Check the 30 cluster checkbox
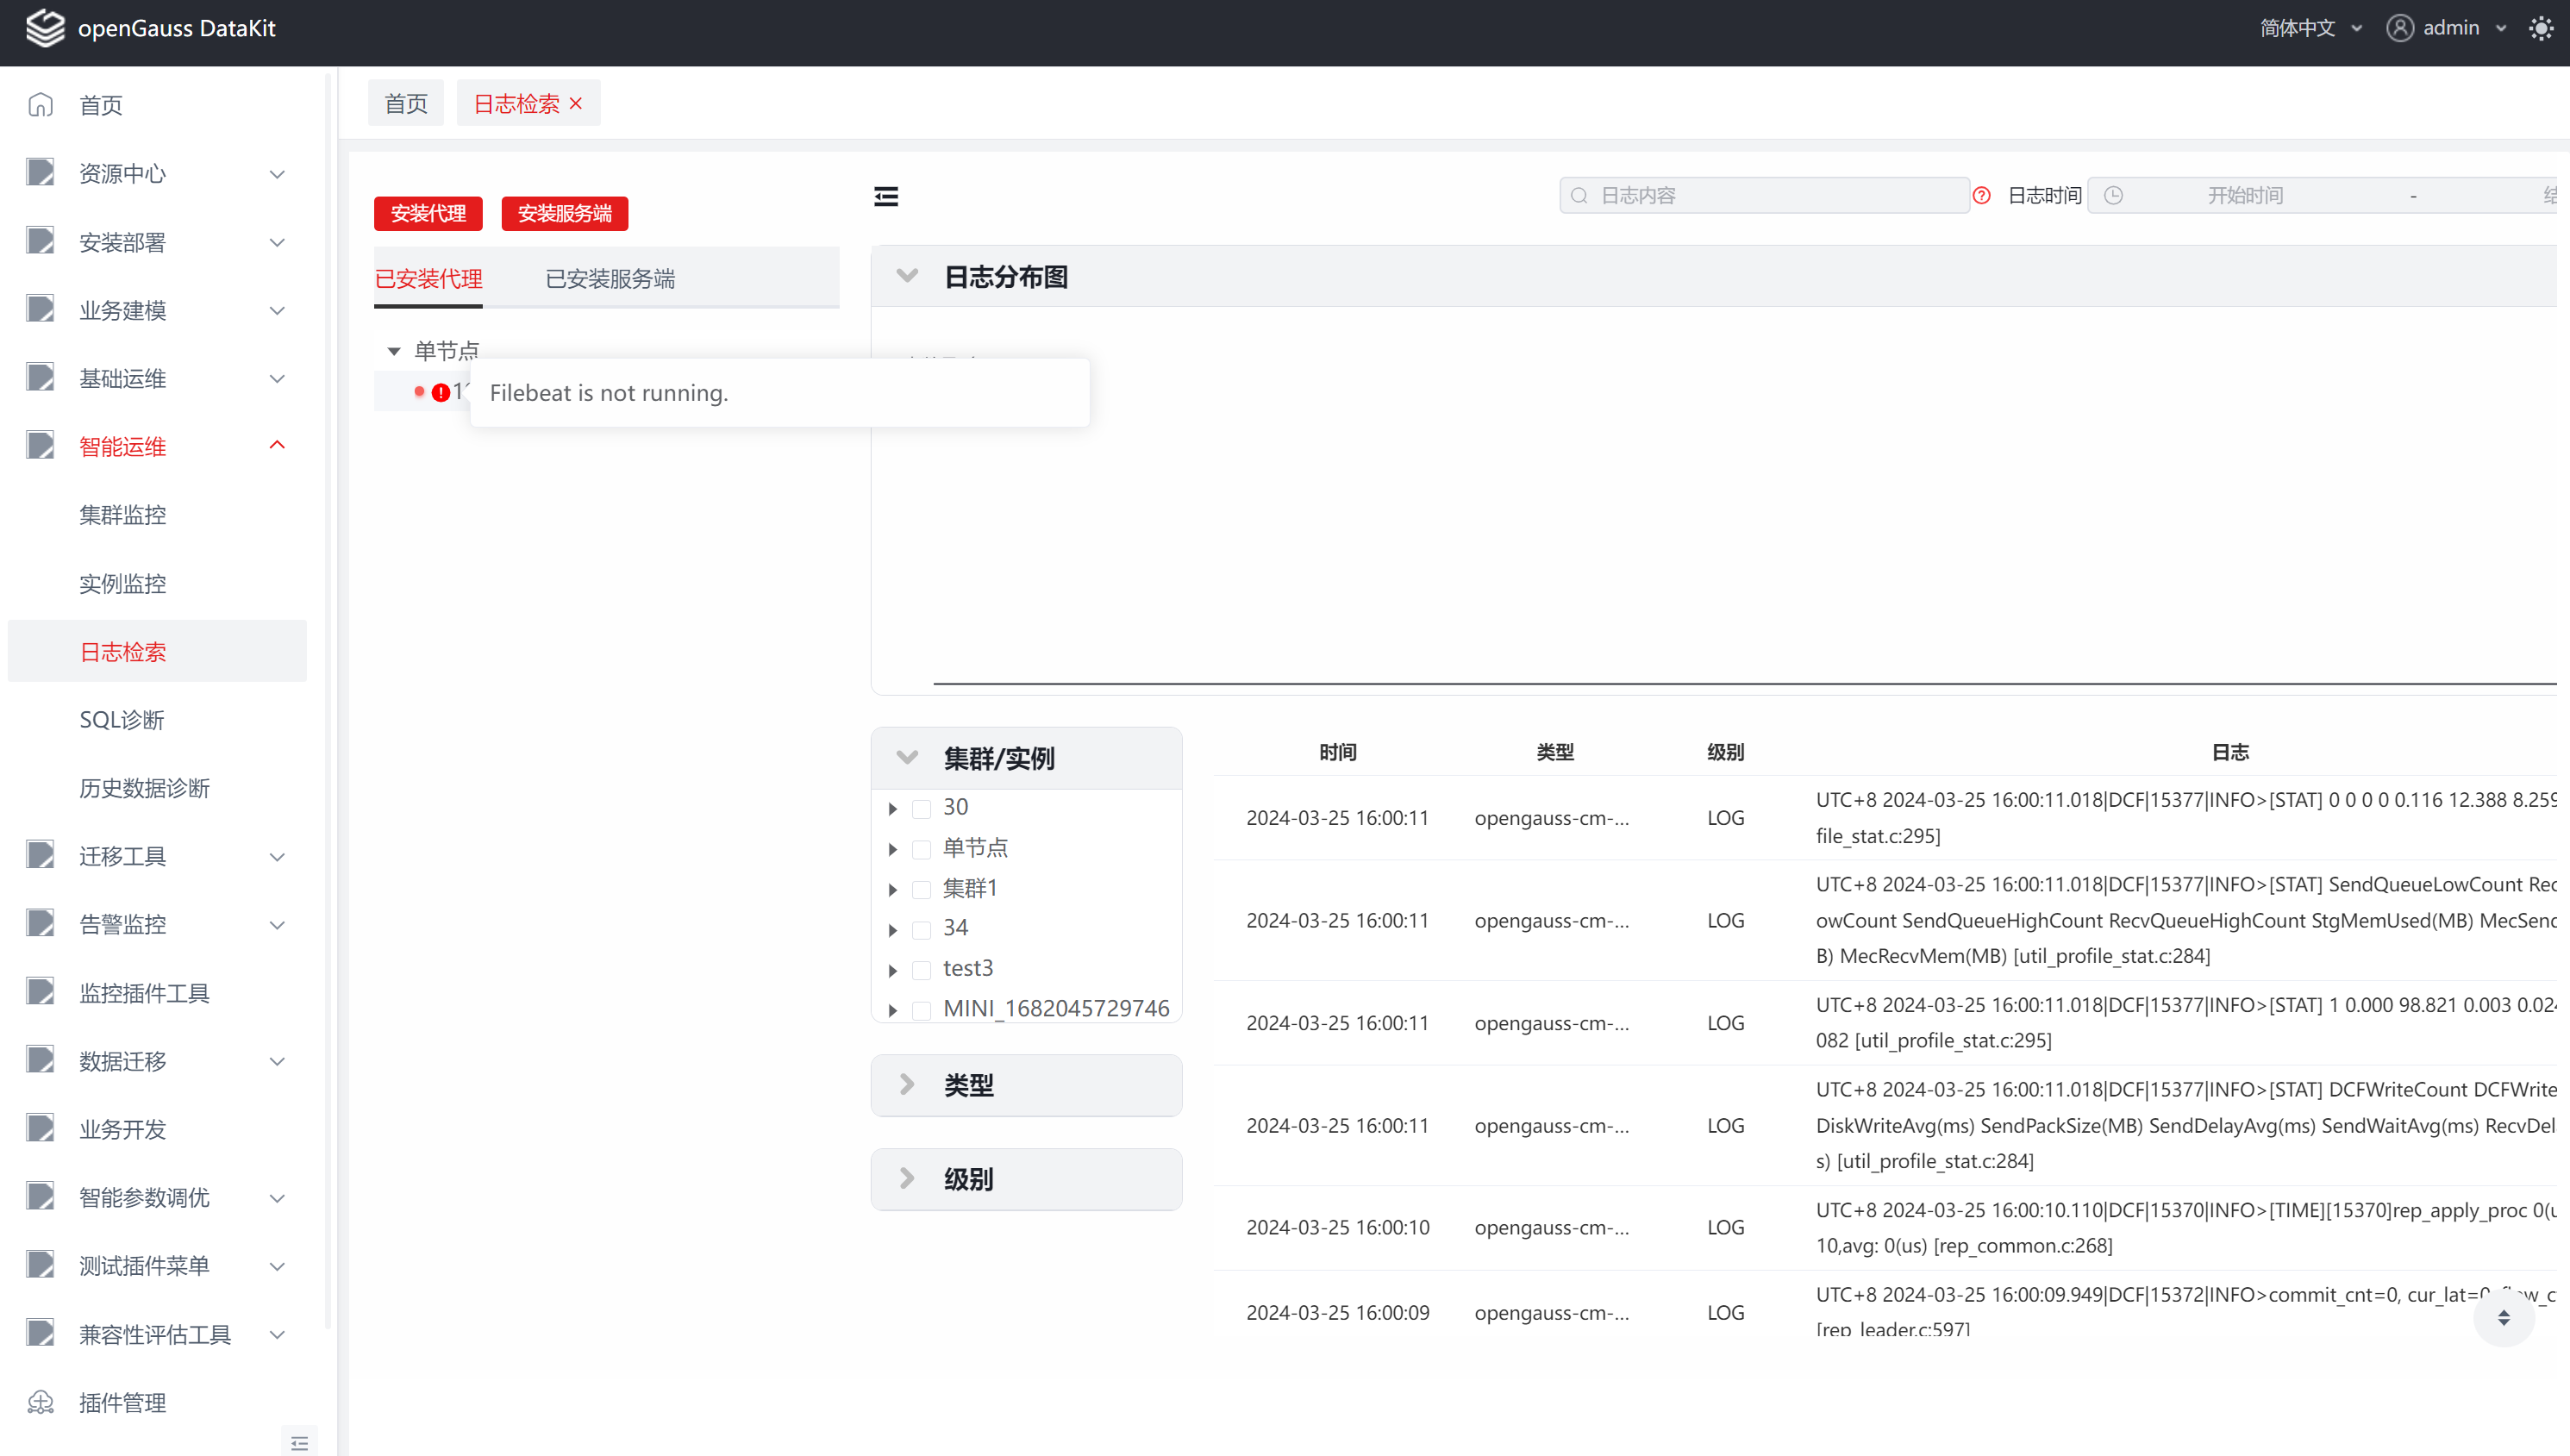Image resolution: width=2570 pixels, height=1456 pixels. click(922, 808)
